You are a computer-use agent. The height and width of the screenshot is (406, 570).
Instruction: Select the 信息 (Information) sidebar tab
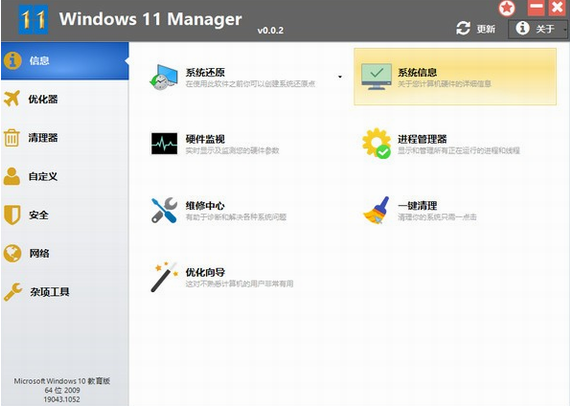(65, 61)
